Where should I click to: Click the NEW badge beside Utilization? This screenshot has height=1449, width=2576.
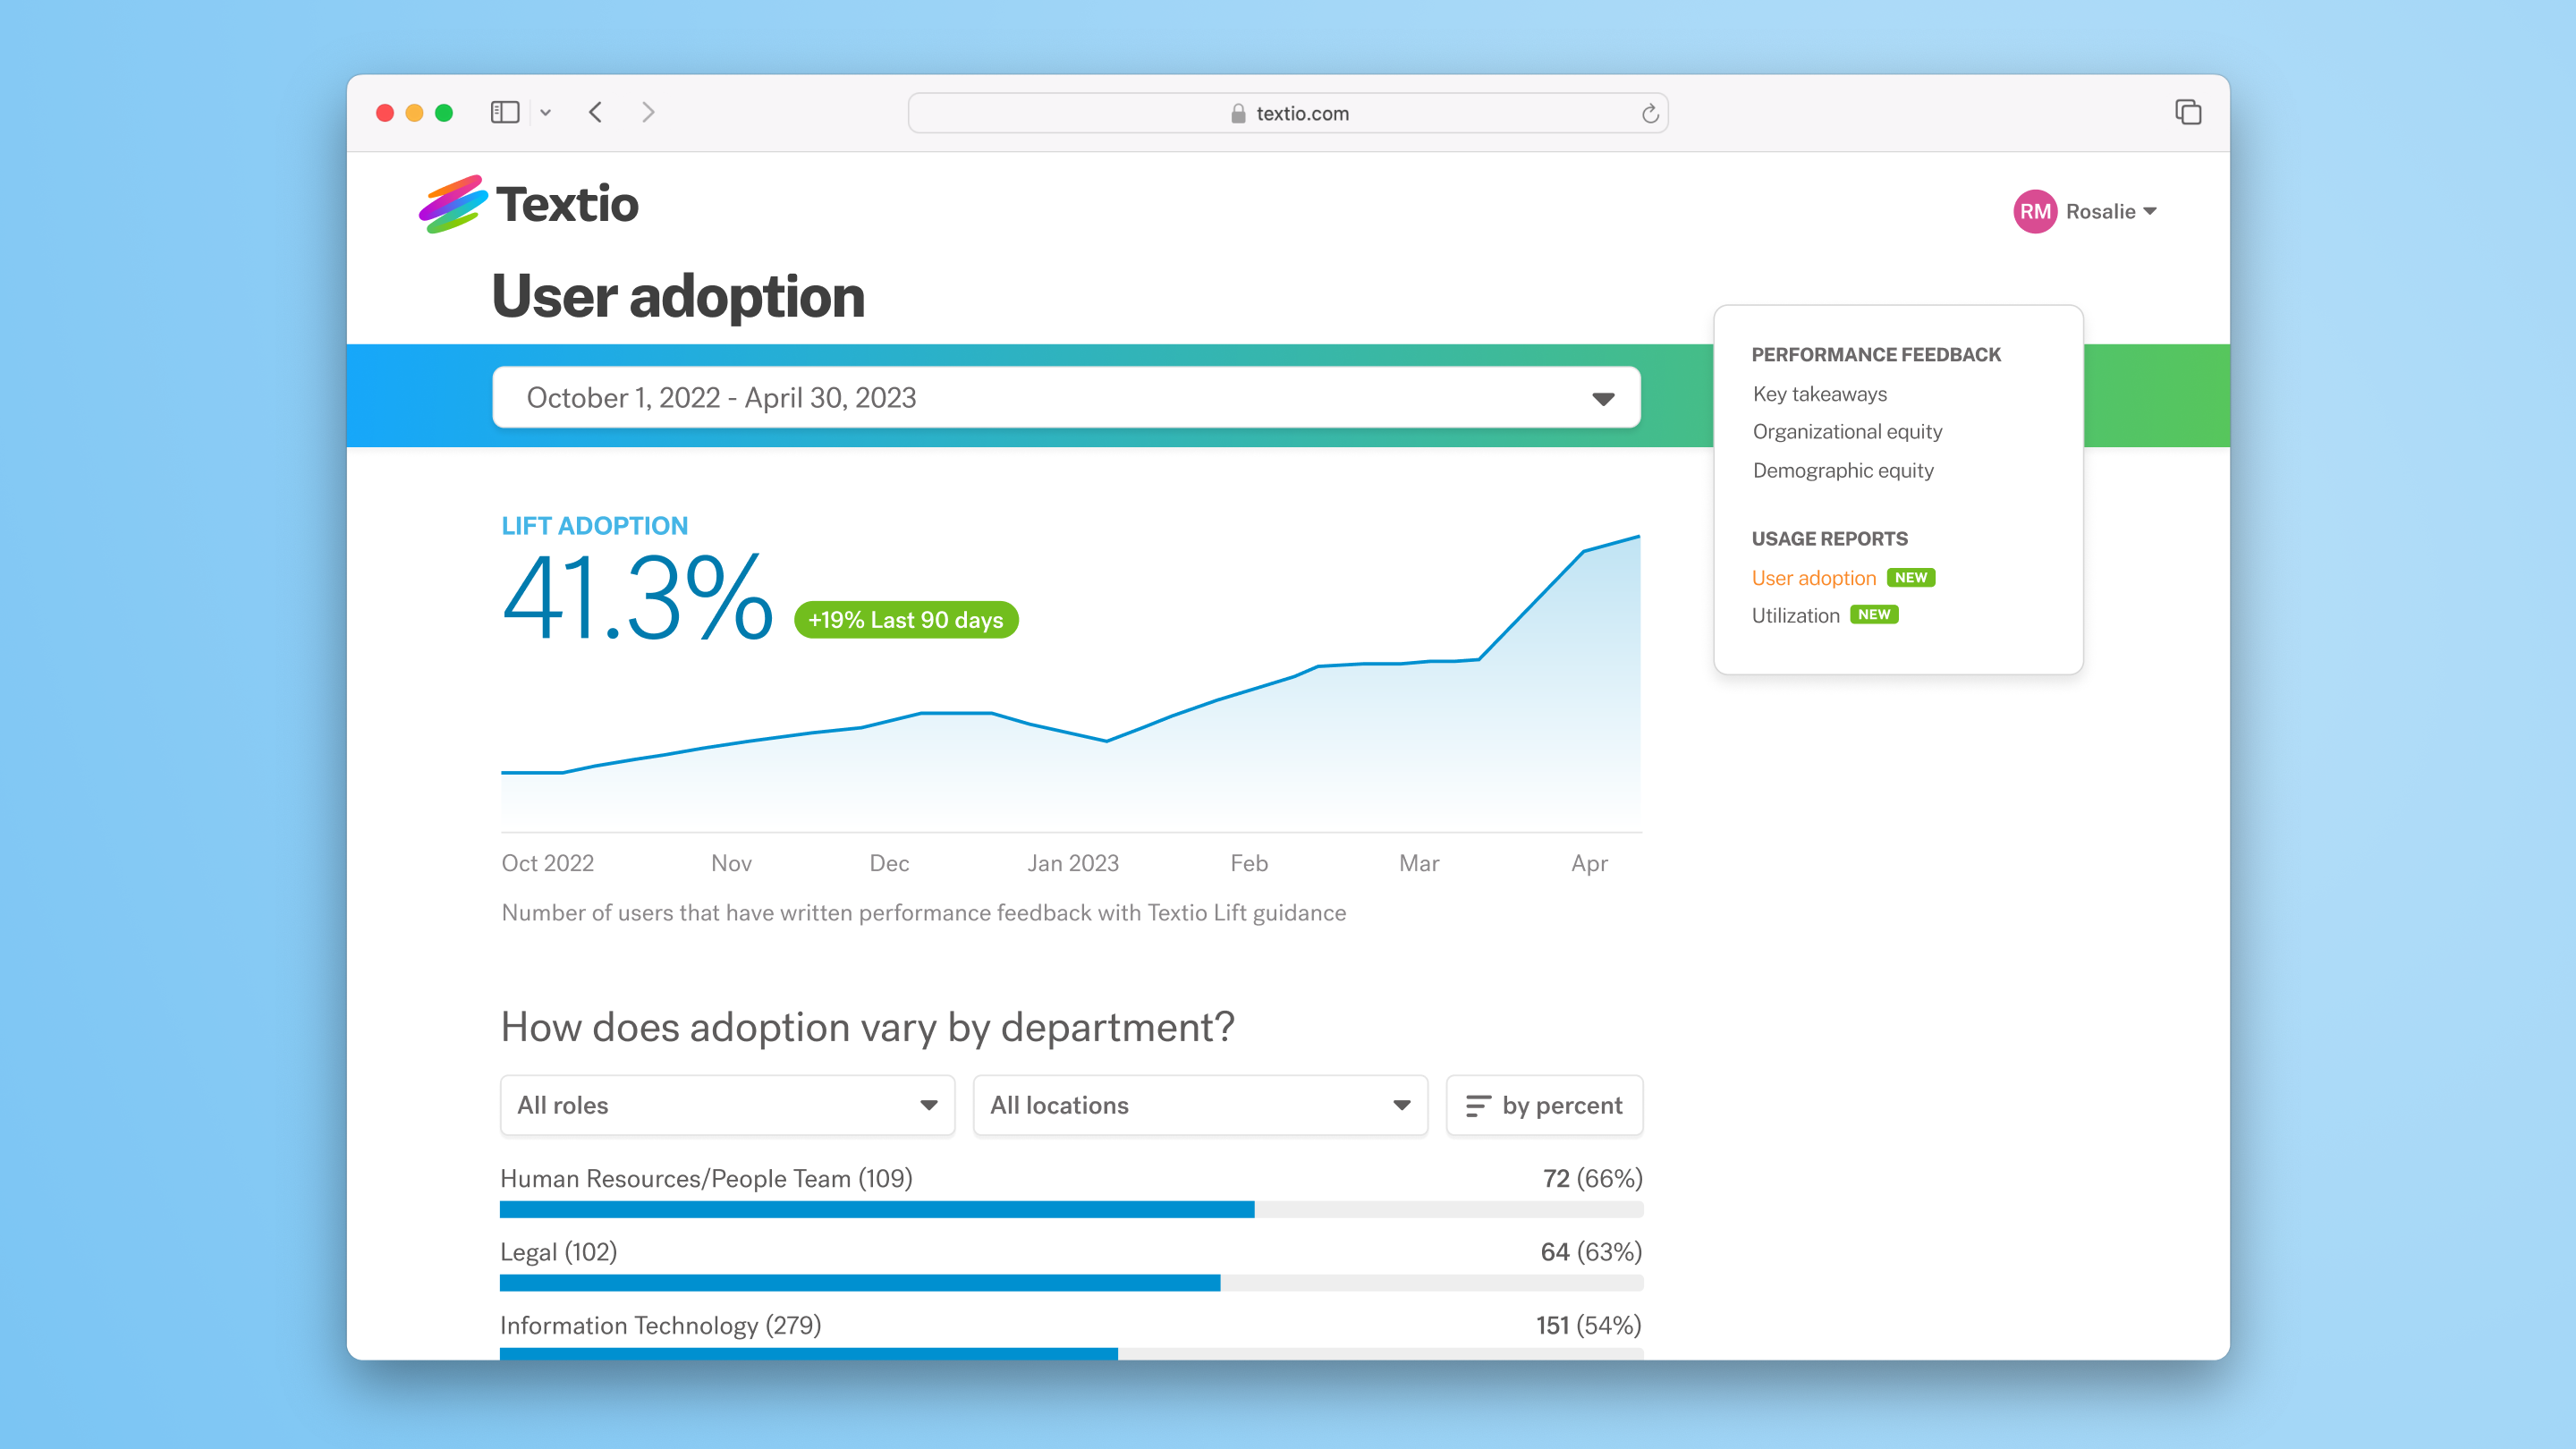tap(1873, 614)
